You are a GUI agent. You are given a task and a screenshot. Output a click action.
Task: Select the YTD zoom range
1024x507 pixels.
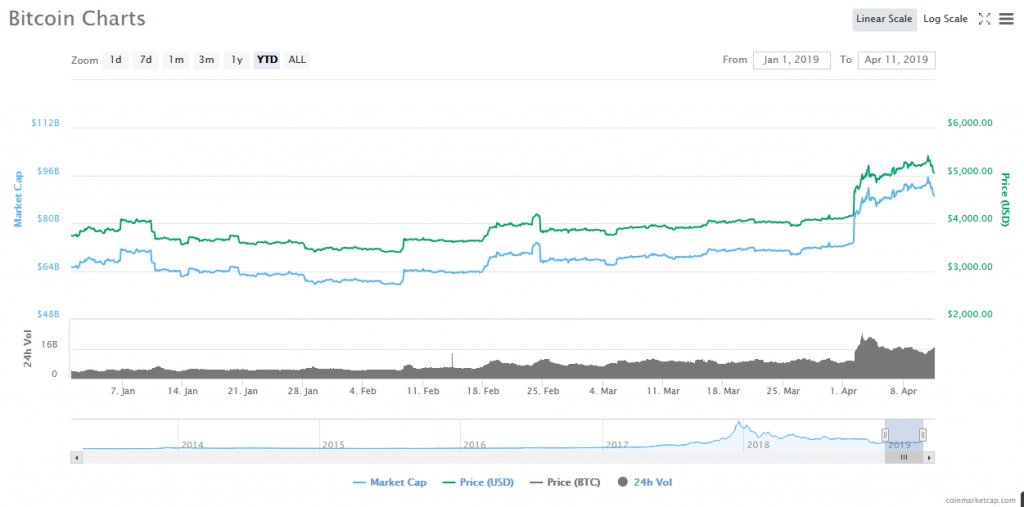click(x=267, y=60)
